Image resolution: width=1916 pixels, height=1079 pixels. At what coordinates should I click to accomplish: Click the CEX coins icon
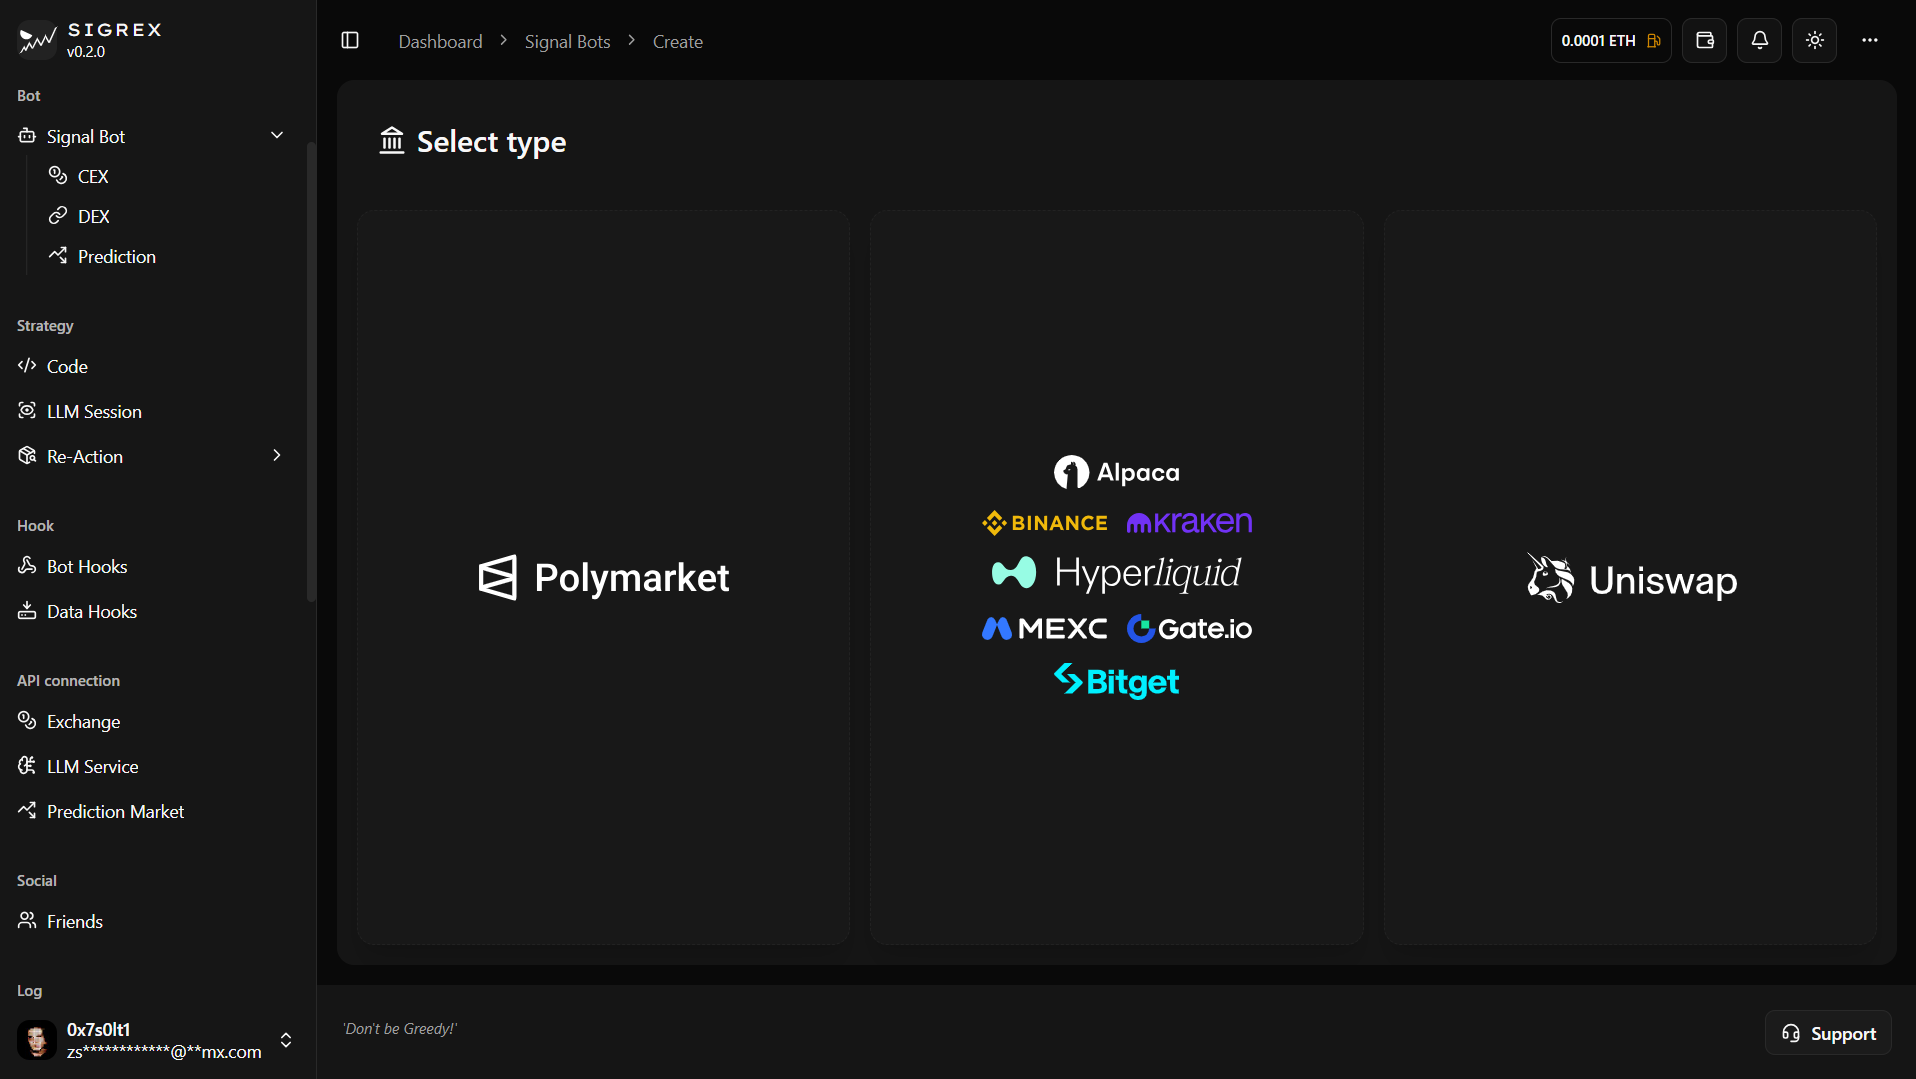[58, 176]
